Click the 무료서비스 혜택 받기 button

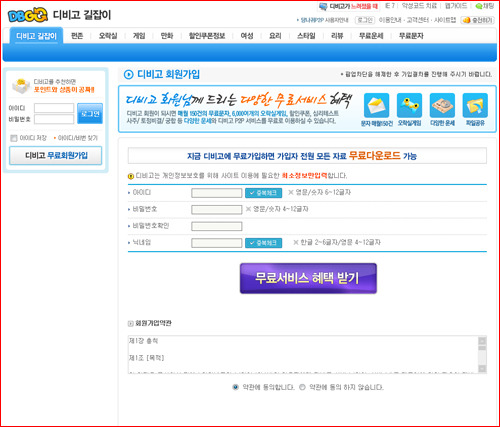pos(308,278)
